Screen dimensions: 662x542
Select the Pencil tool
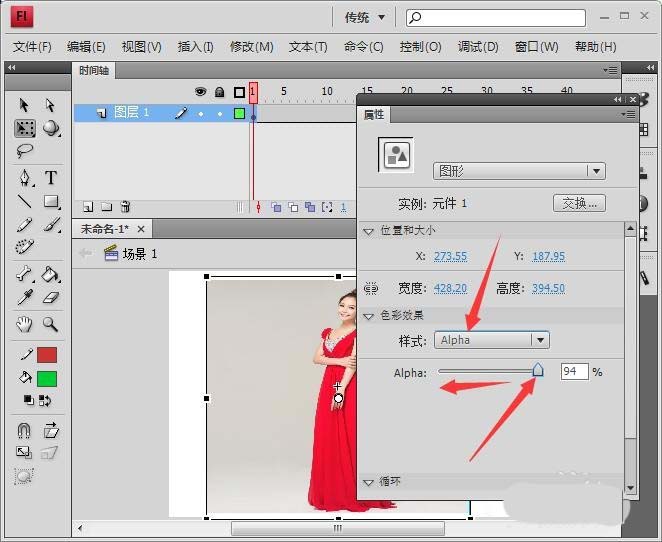point(24,225)
